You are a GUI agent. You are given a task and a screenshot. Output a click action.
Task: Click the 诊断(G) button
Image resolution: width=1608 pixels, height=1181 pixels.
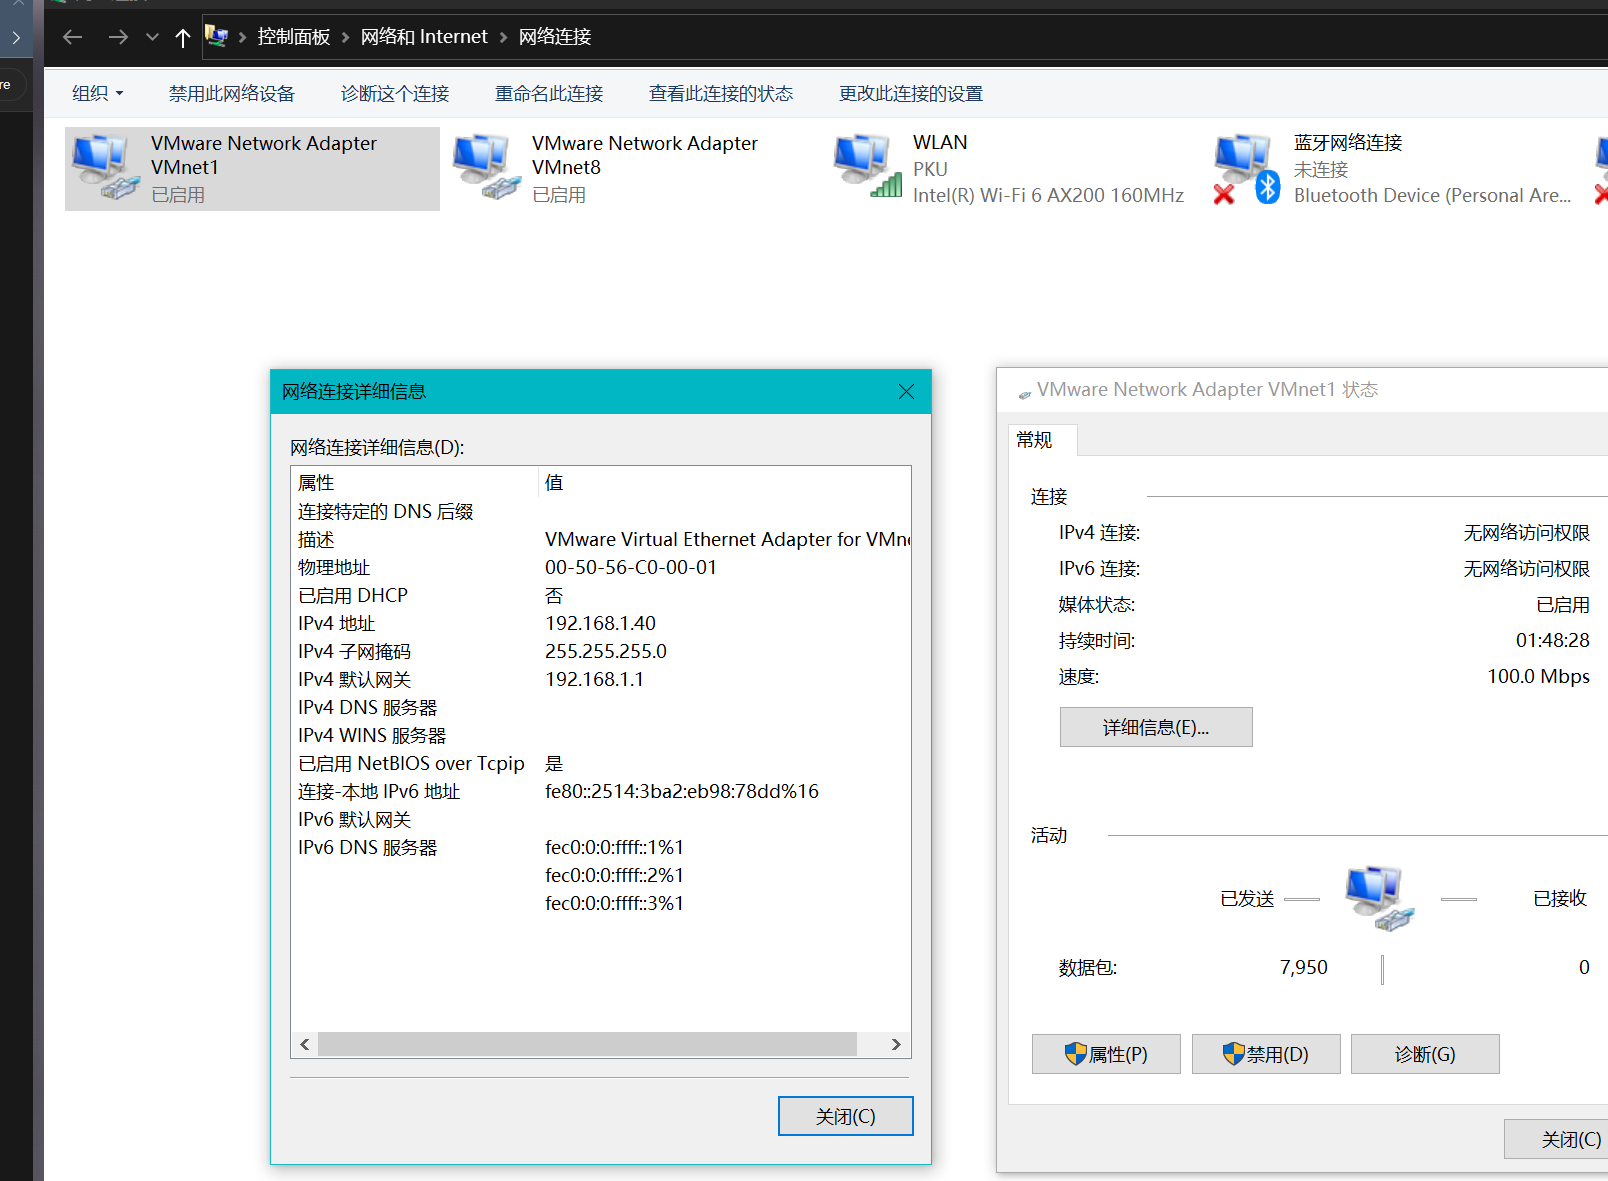coord(1425,1054)
